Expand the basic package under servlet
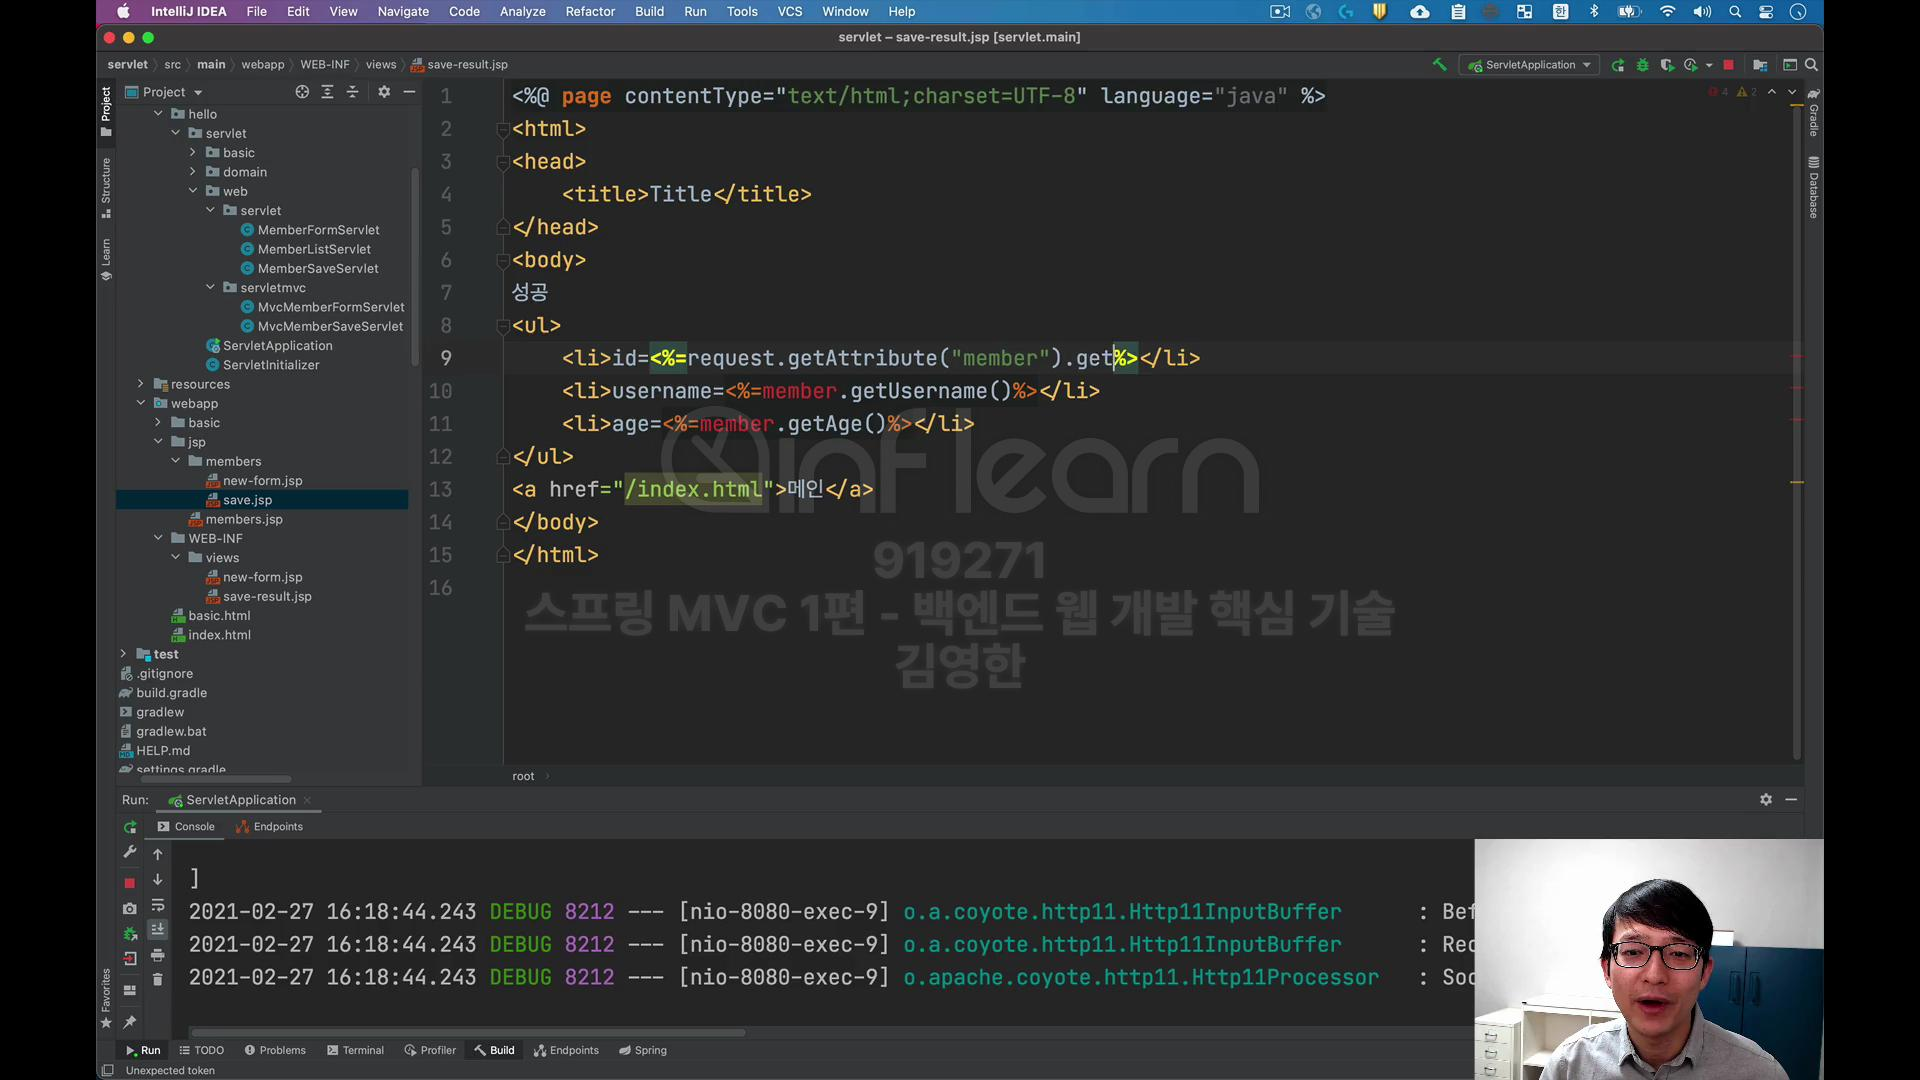This screenshot has height=1080, width=1920. coord(193,153)
